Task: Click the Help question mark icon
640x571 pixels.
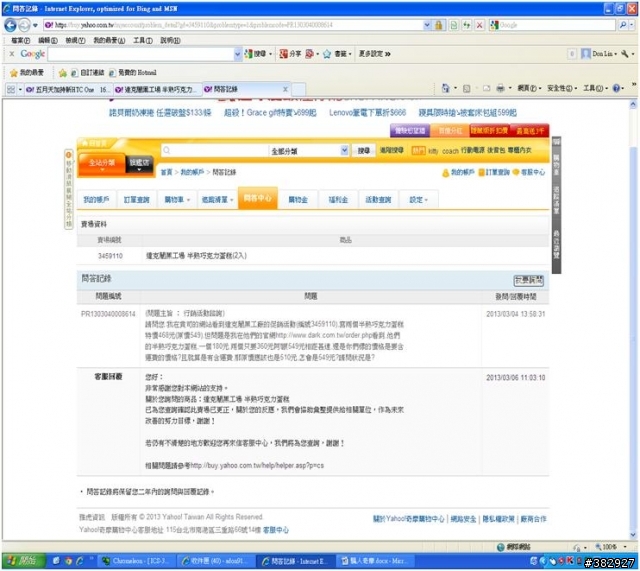Action: pos(616,88)
